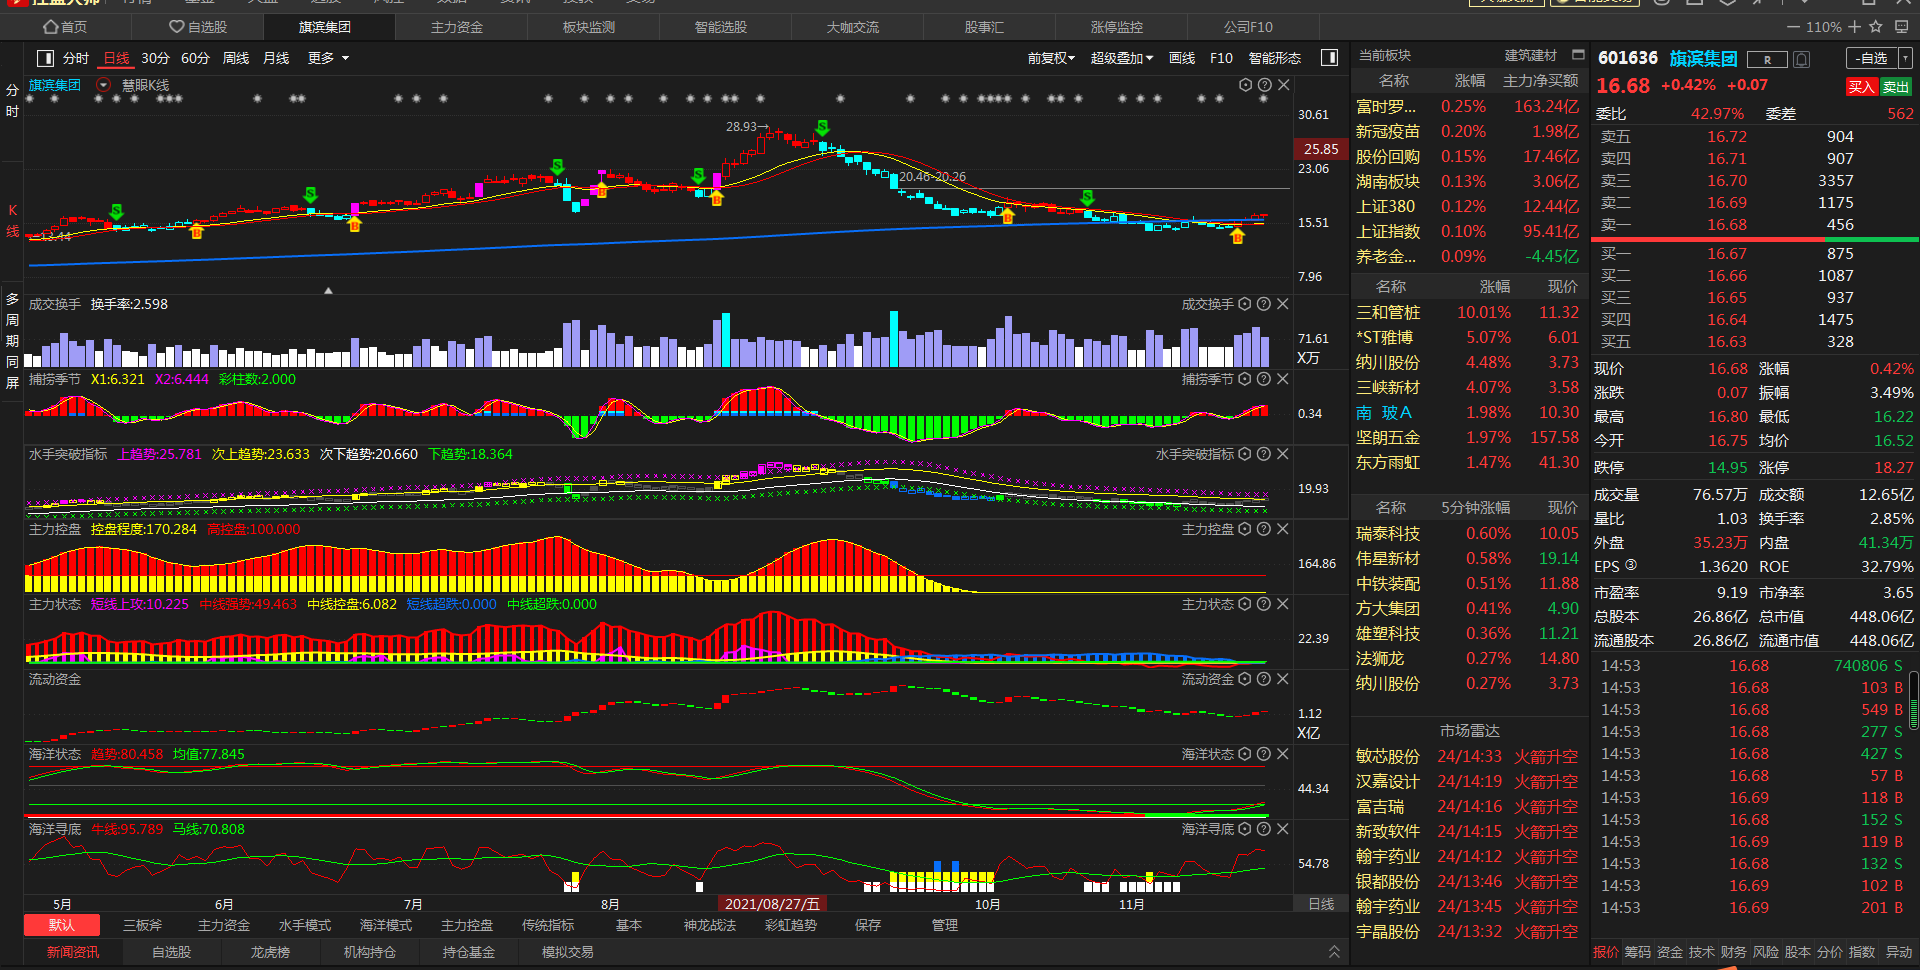Toggle right panel icon beside 智能形态
This screenshot has width=1920, height=970.
[1329, 58]
